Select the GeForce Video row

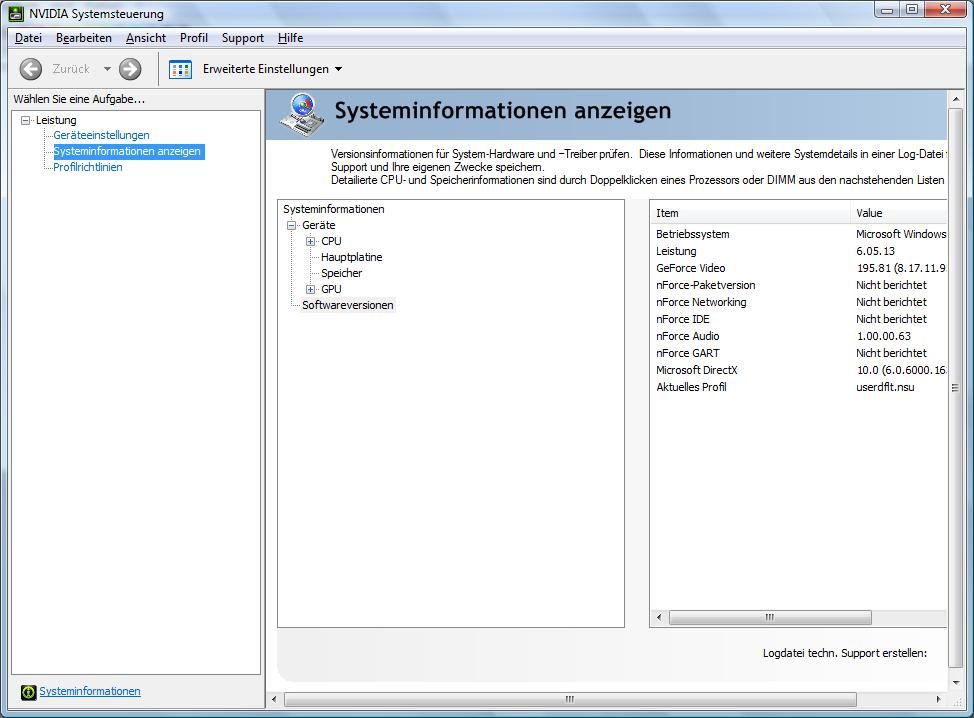click(799, 268)
